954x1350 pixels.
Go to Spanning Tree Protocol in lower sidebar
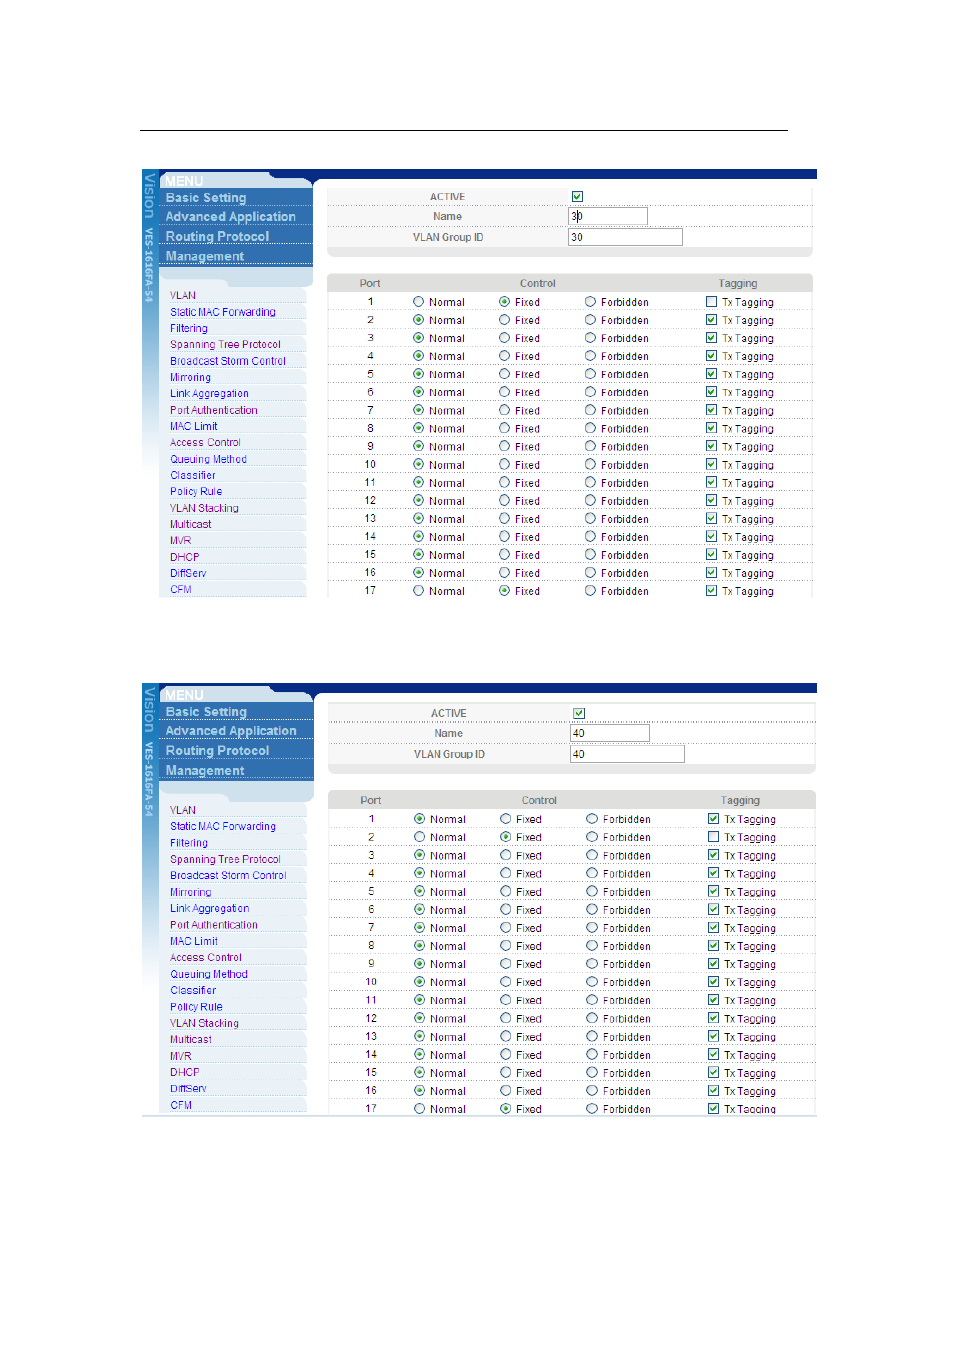pyautogui.click(x=225, y=859)
